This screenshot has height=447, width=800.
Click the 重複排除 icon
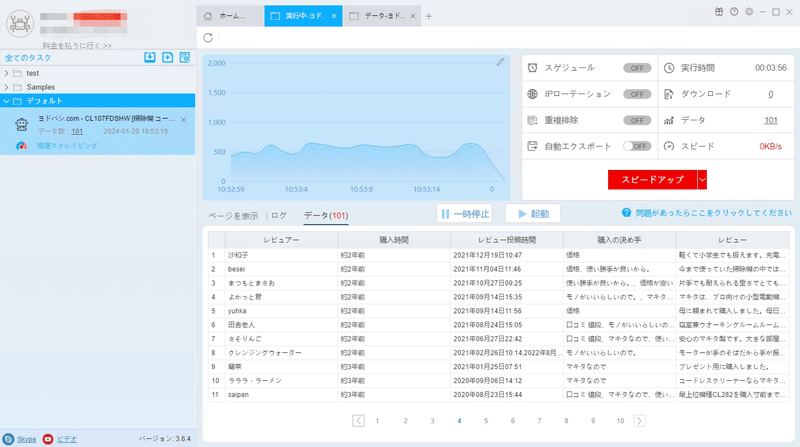(x=532, y=120)
